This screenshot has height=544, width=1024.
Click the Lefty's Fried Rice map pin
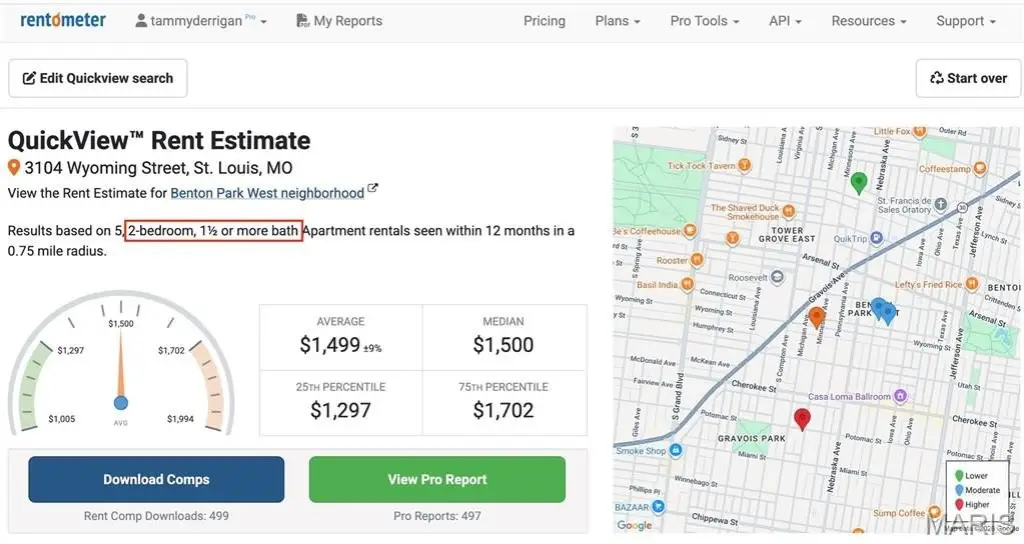pos(972,283)
